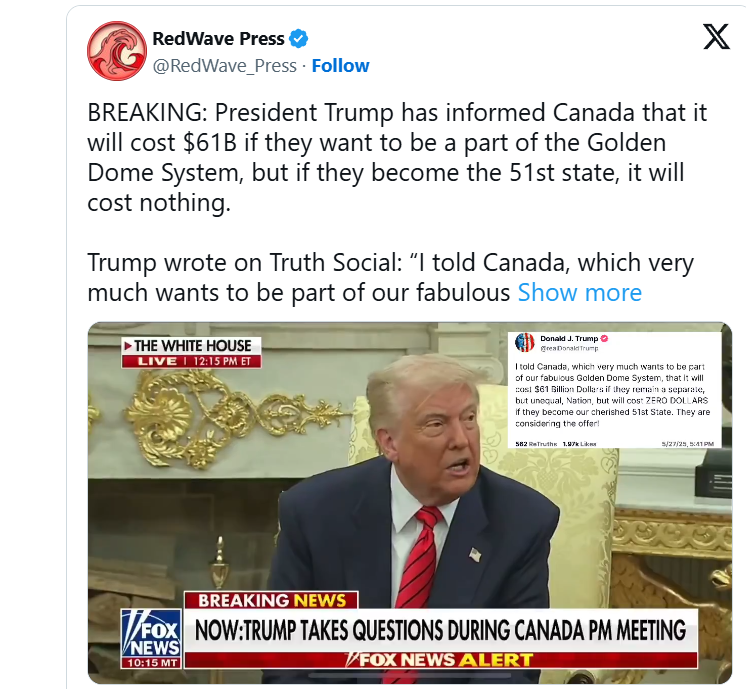746x689 pixels.
Task: Click the embedded Truth Social post overlay
Action: click(615, 390)
